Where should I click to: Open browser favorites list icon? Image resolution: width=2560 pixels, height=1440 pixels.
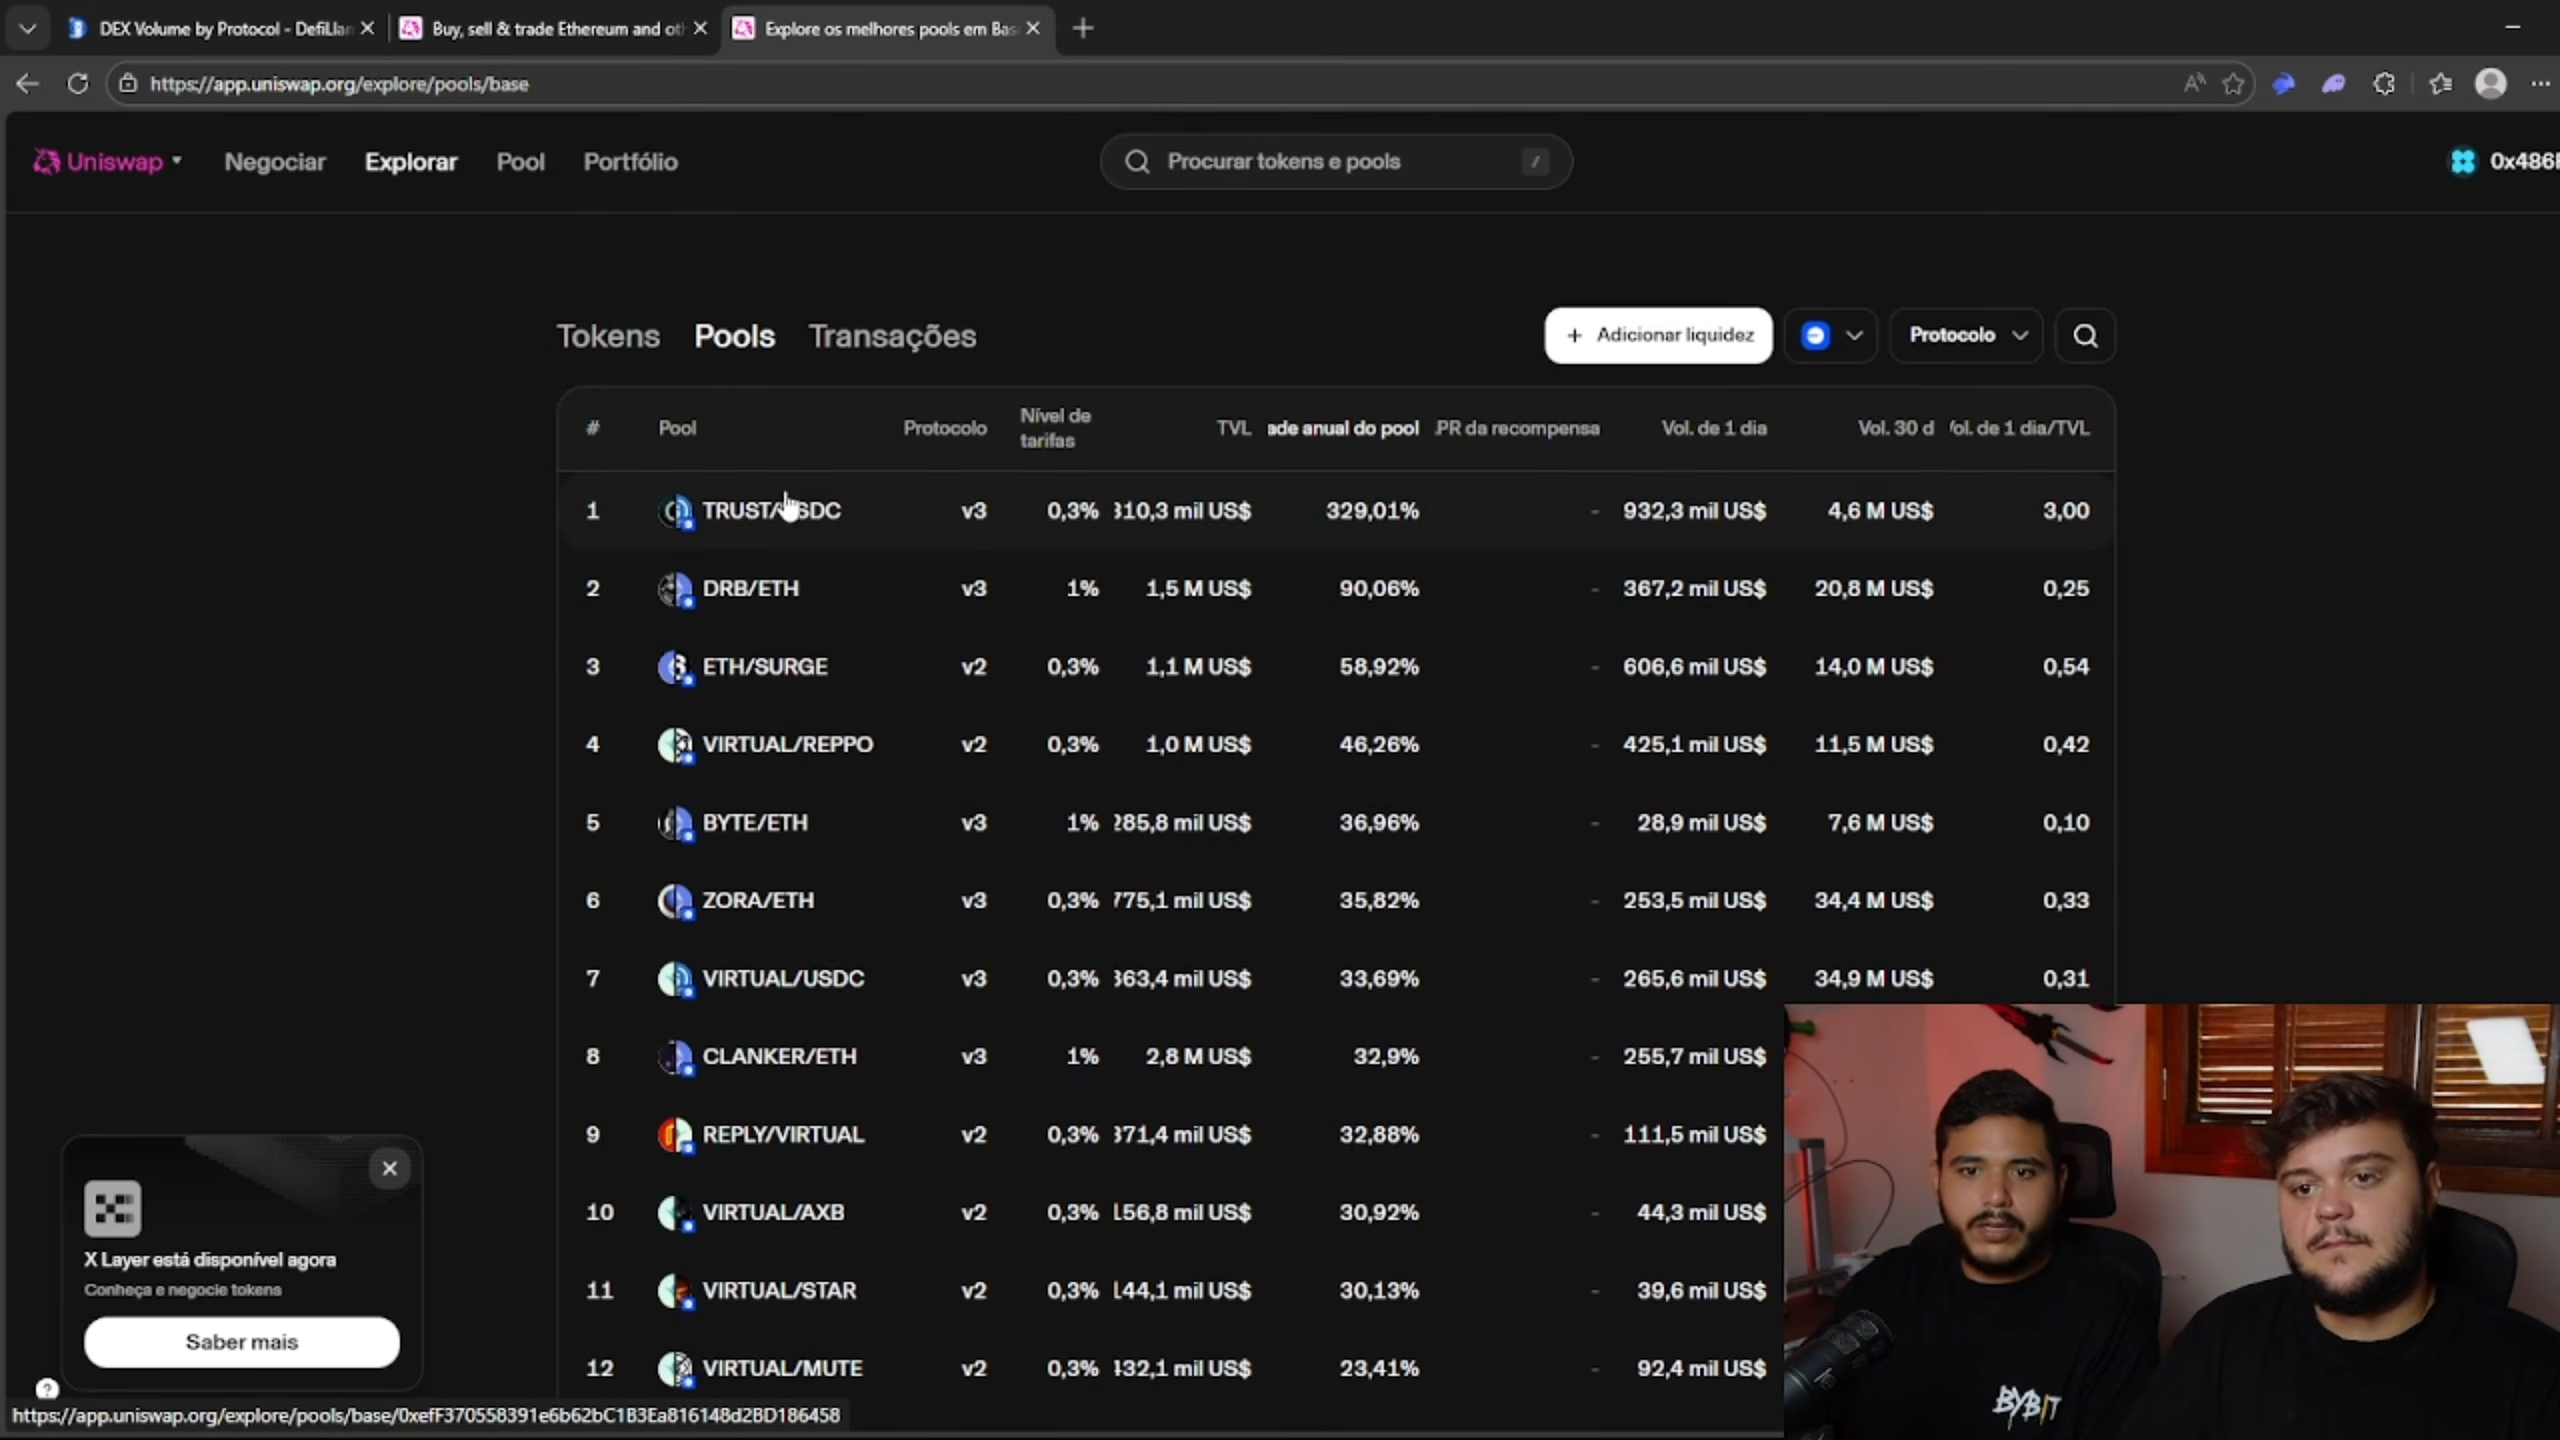(x=2440, y=84)
